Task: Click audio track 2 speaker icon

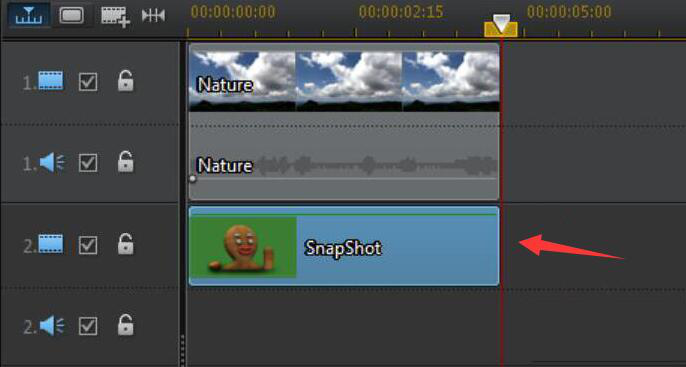Action: (x=52, y=326)
